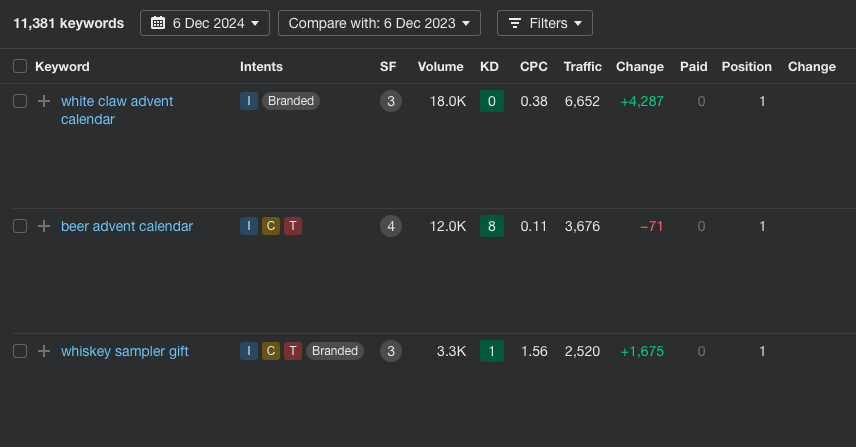Screen dimensions: 856x447
Task: Click SERP features badge 4 for beer advent calendar
Action: [391, 226]
